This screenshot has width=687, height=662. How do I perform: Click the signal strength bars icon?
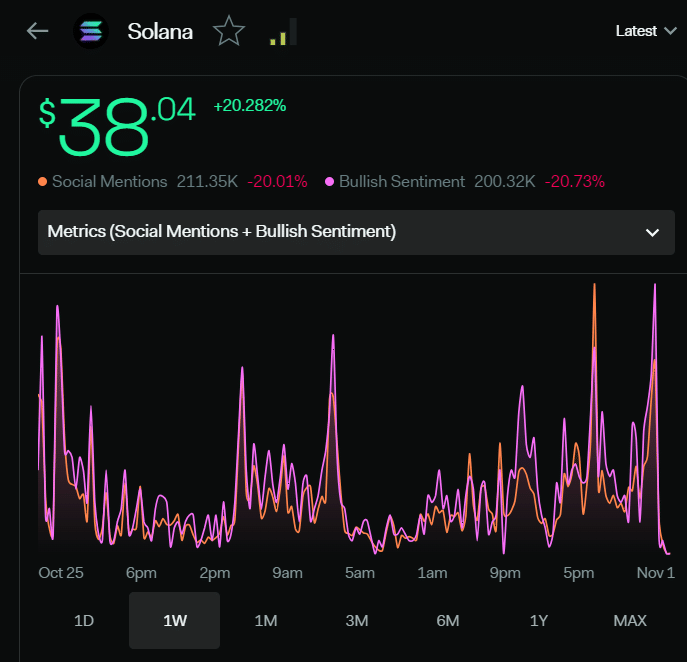point(283,32)
